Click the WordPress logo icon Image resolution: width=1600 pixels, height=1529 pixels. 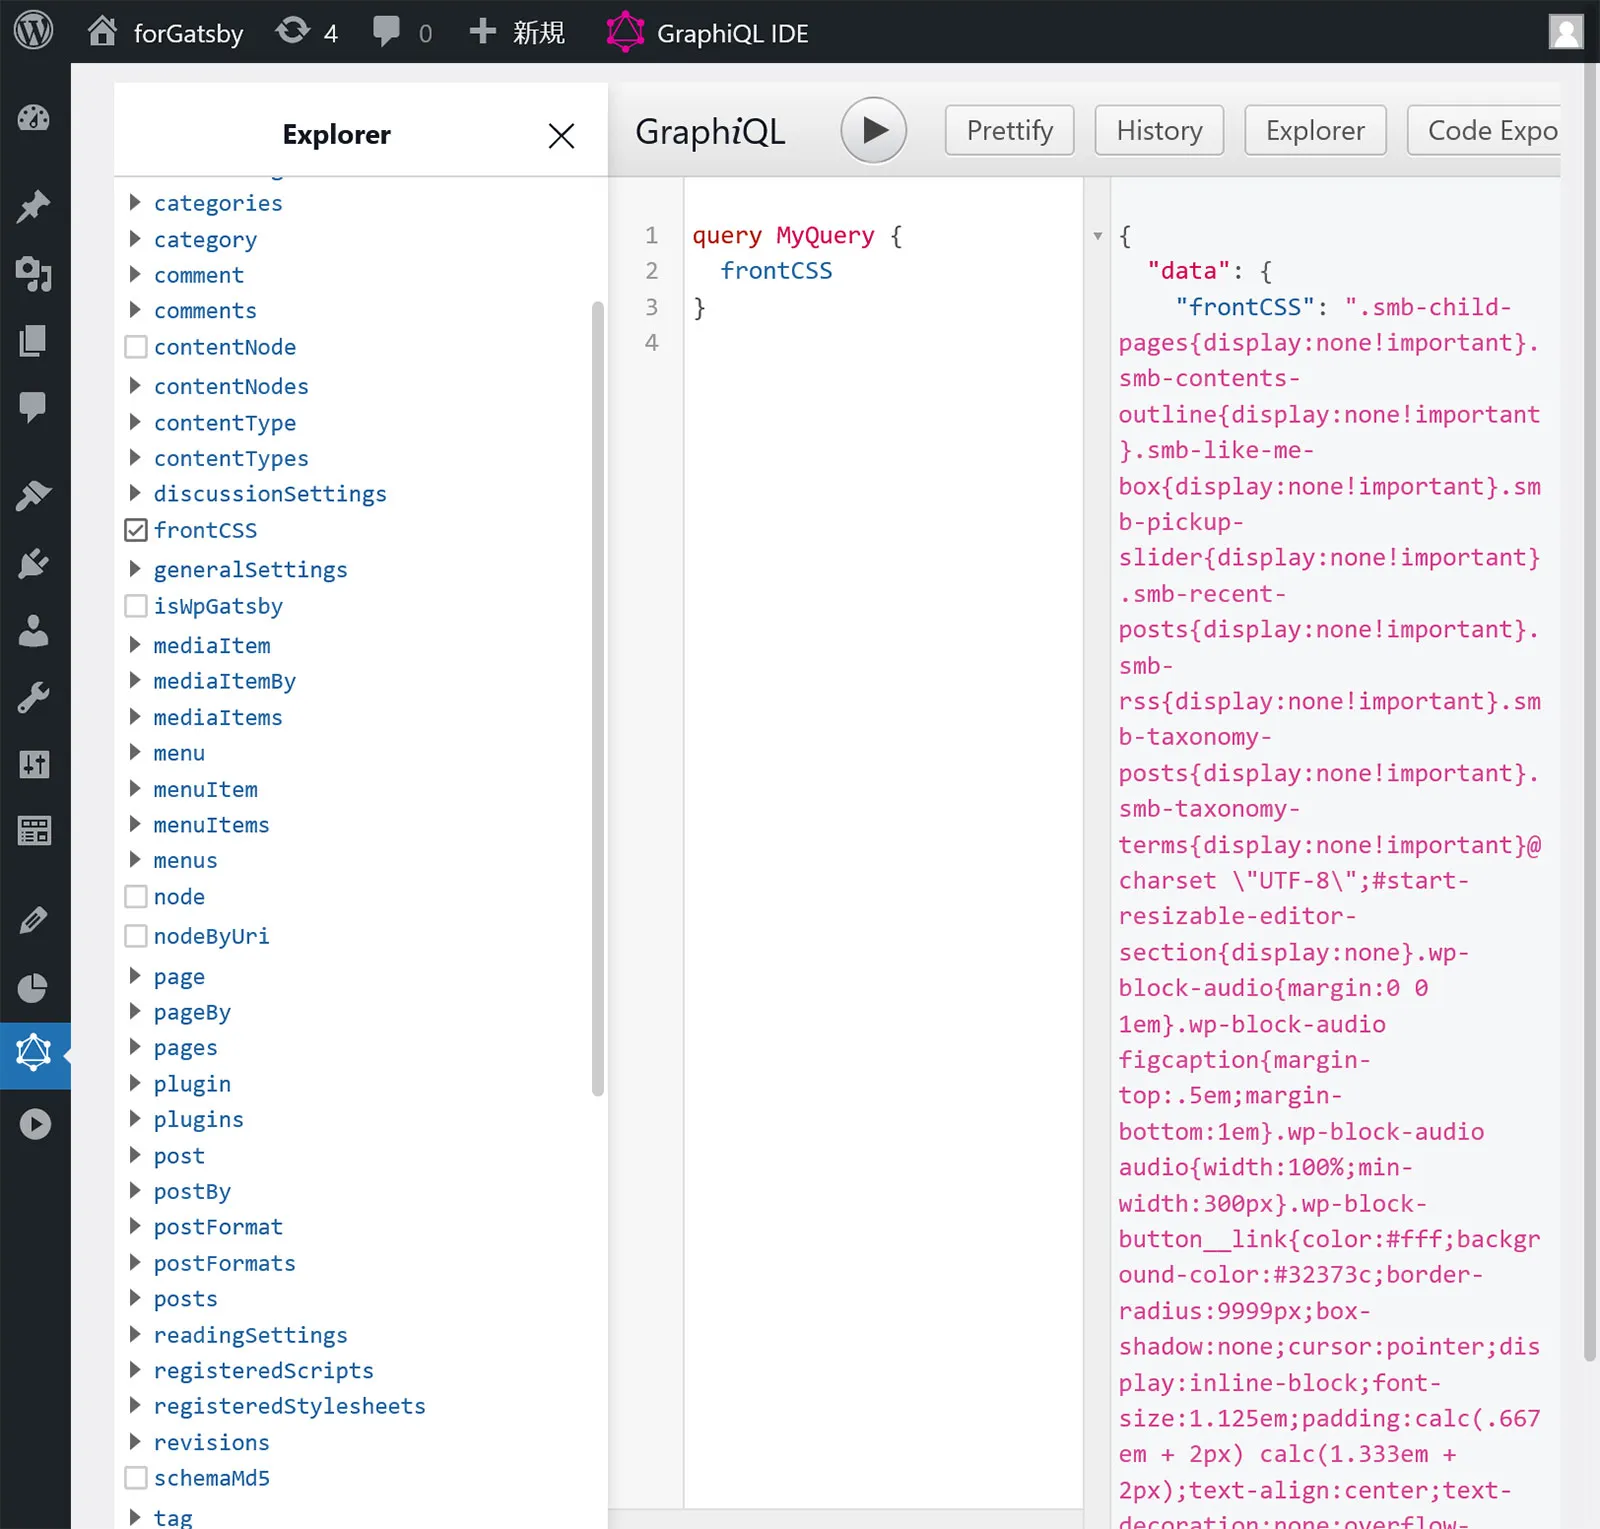pos(33,31)
